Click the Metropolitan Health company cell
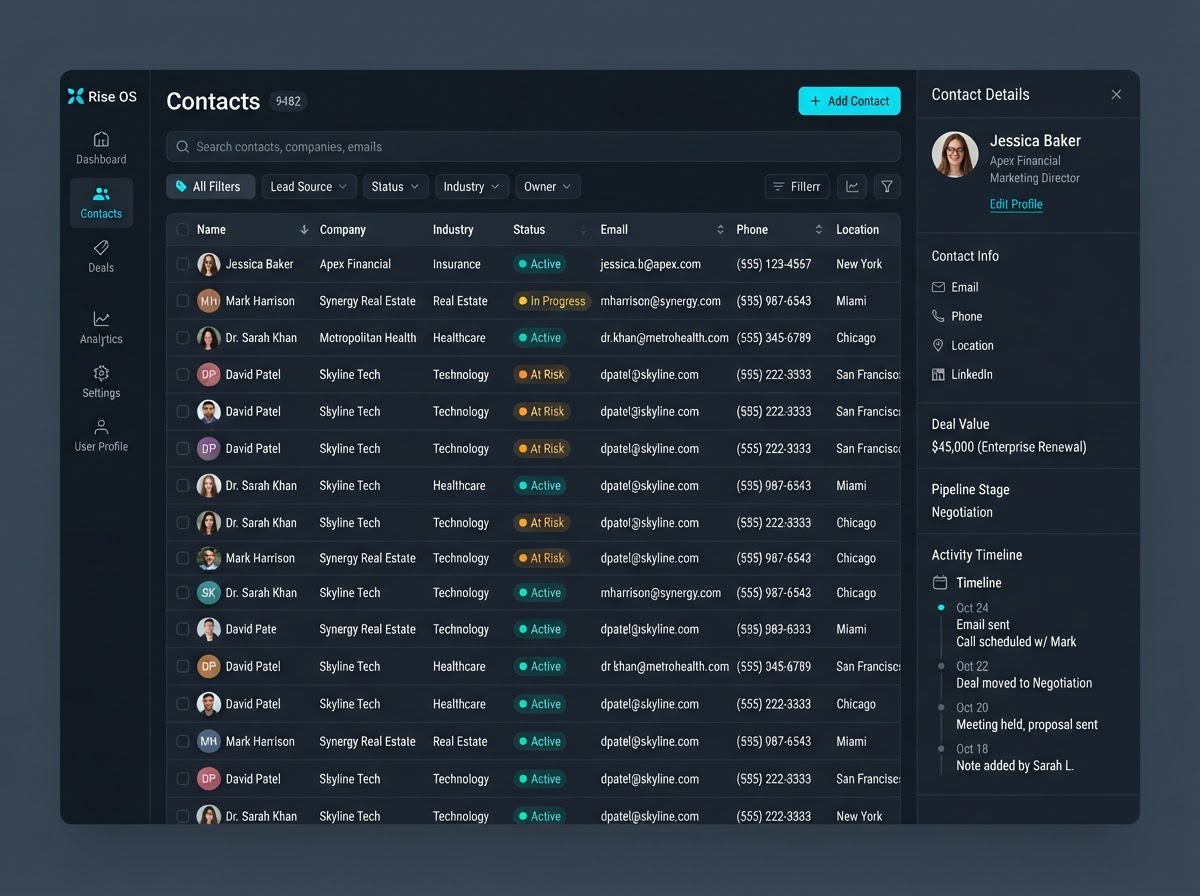The width and height of the screenshot is (1200, 896). click(x=368, y=338)
